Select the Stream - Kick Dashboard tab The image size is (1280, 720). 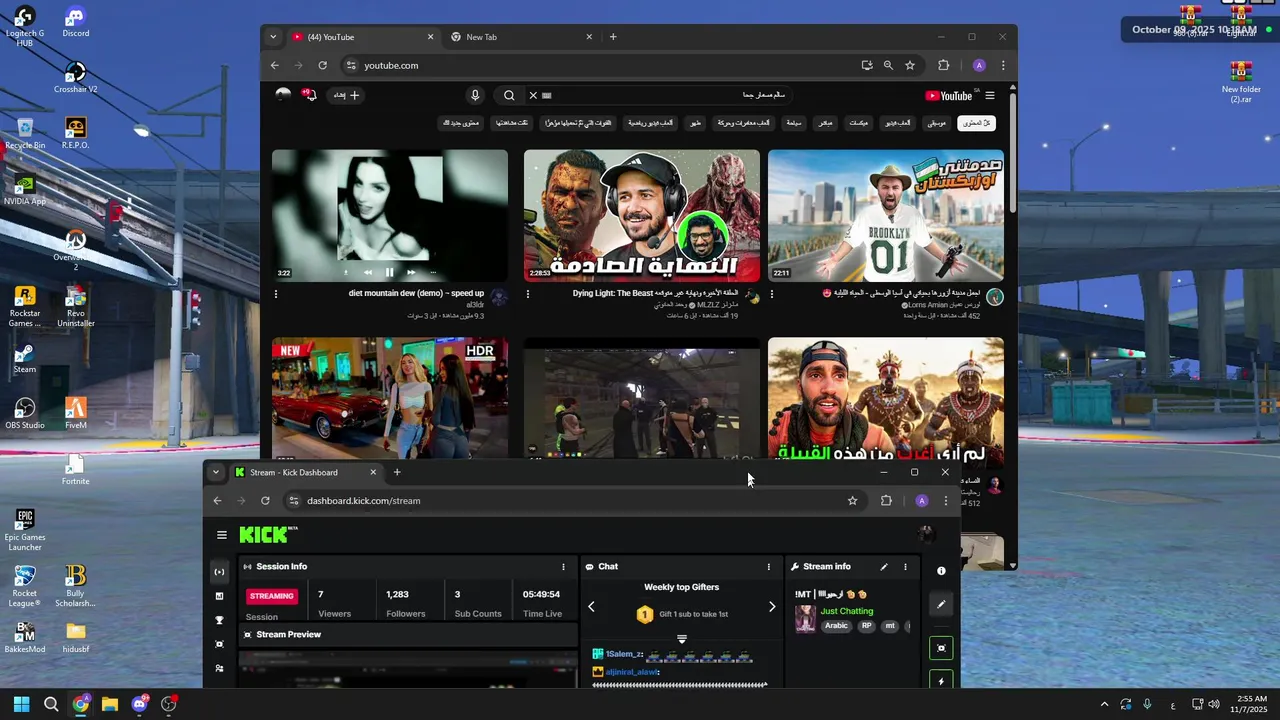pos(306,472)
